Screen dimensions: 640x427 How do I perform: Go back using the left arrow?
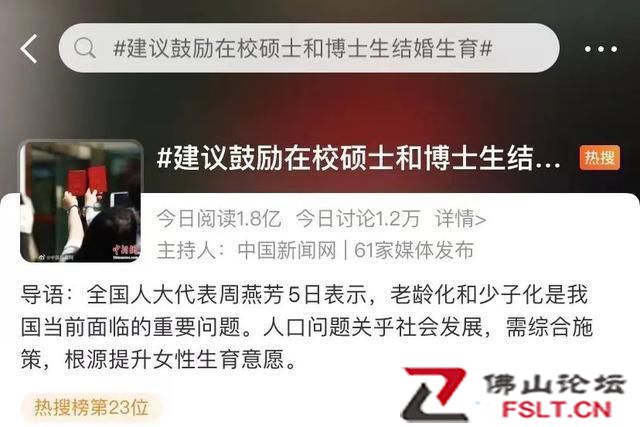(29, 49)
